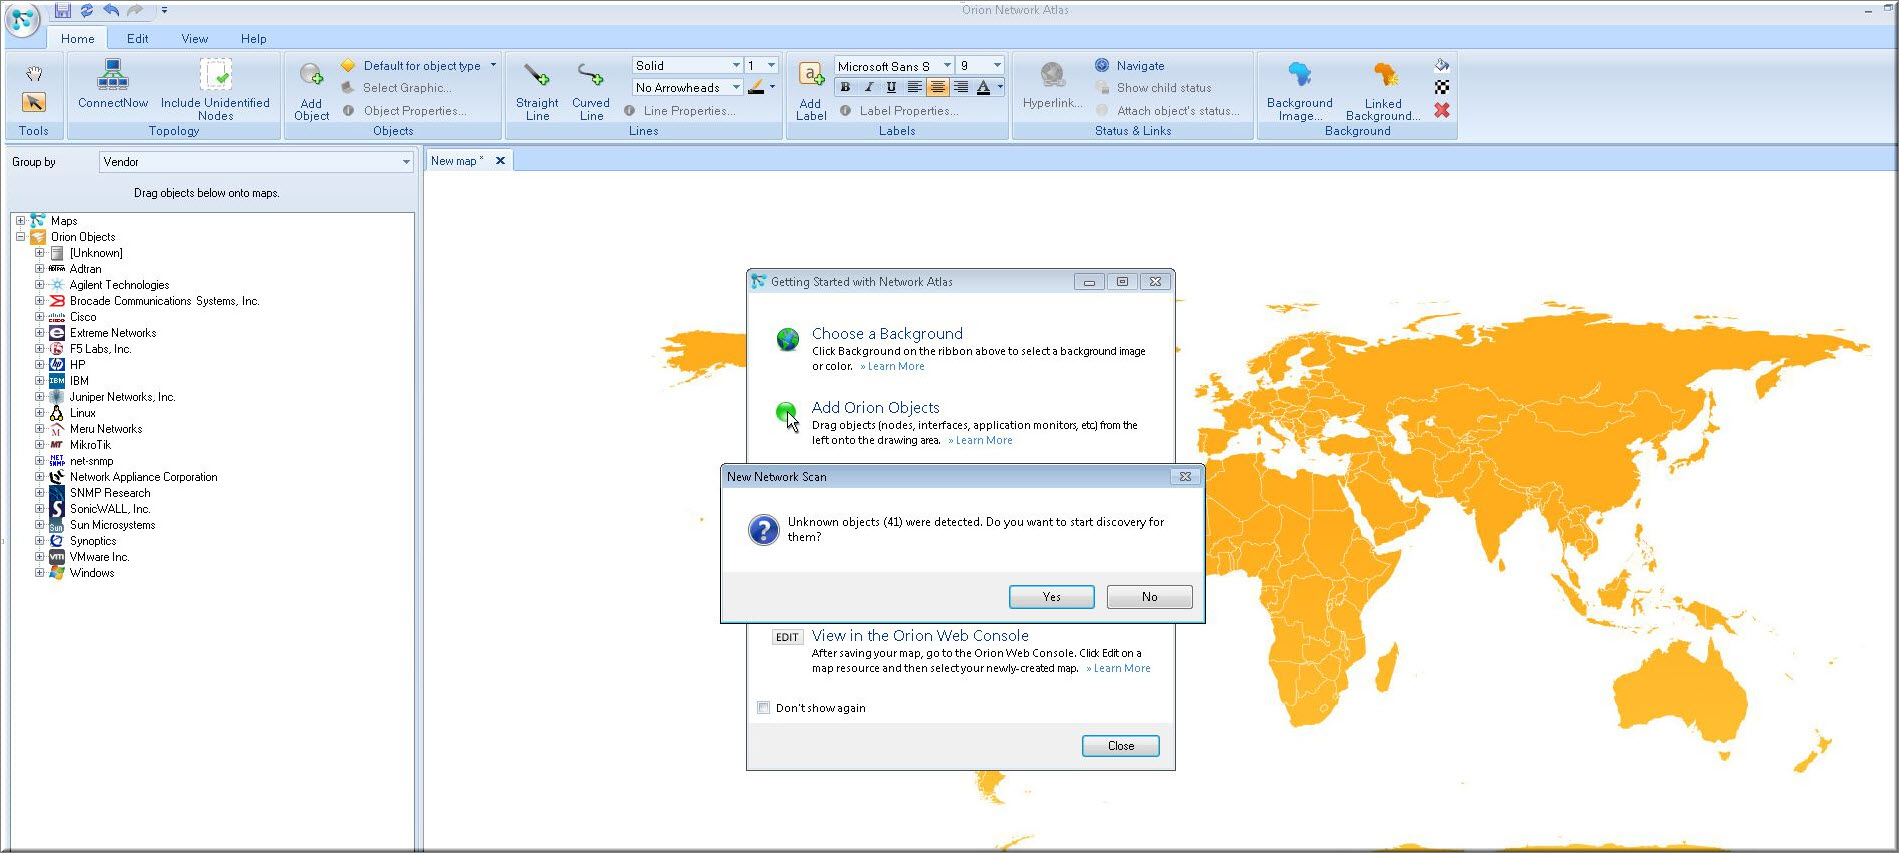Close the New map tab
This screenshot has height=853, width=1899.
500,161
